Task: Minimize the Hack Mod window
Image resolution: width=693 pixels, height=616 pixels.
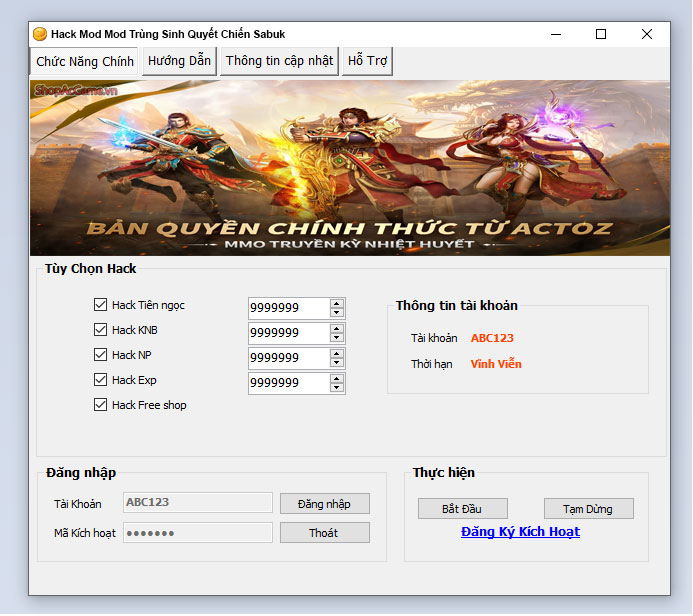Action: (x=556, y=34)
